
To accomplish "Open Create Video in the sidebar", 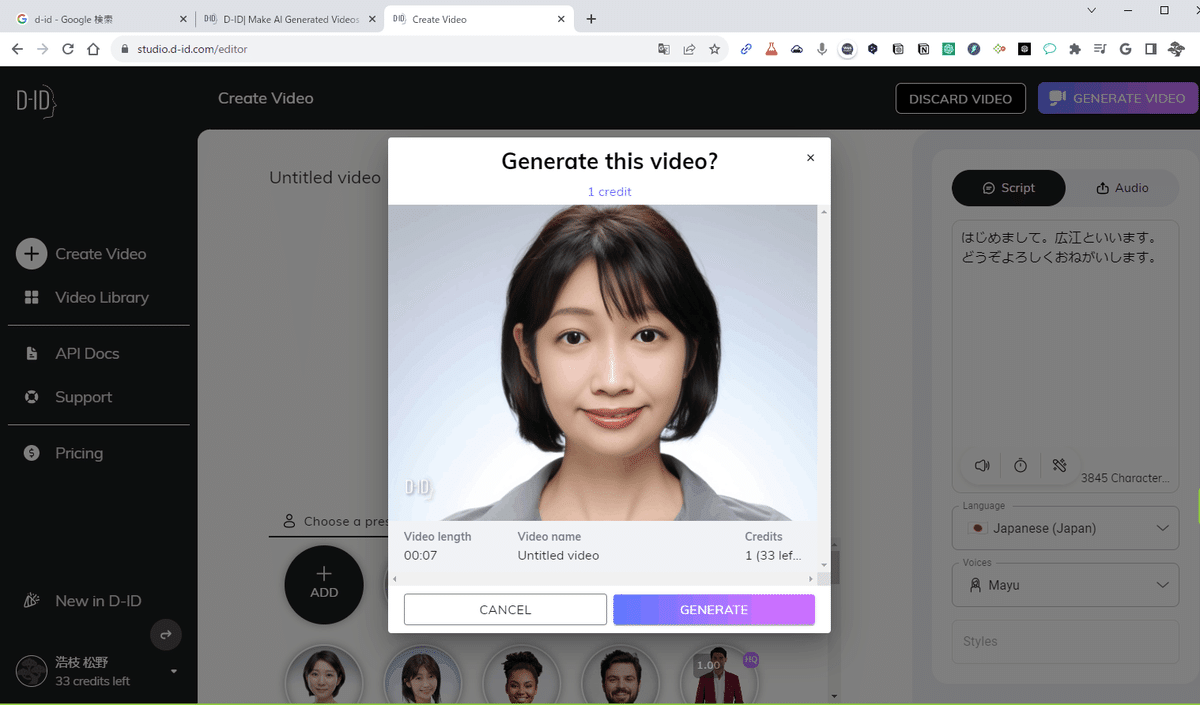I will 100,254.
